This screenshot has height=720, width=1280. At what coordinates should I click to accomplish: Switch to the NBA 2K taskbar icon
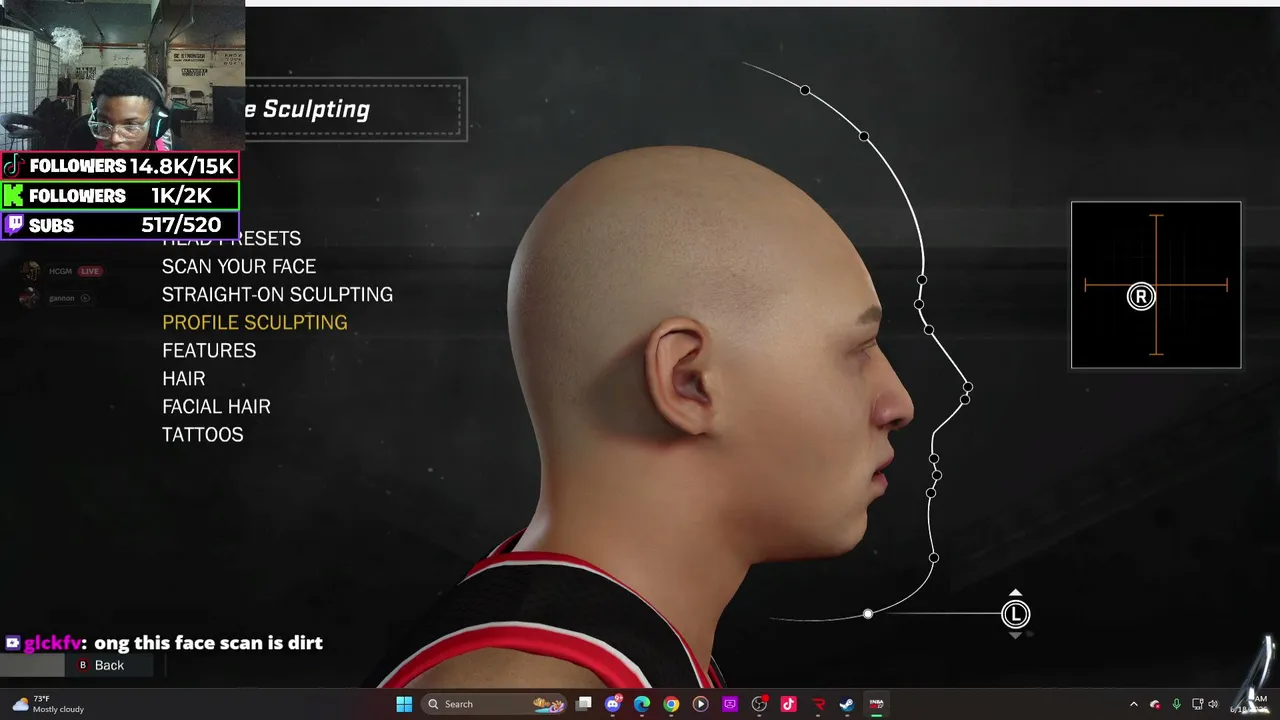(x=876, y=704)
